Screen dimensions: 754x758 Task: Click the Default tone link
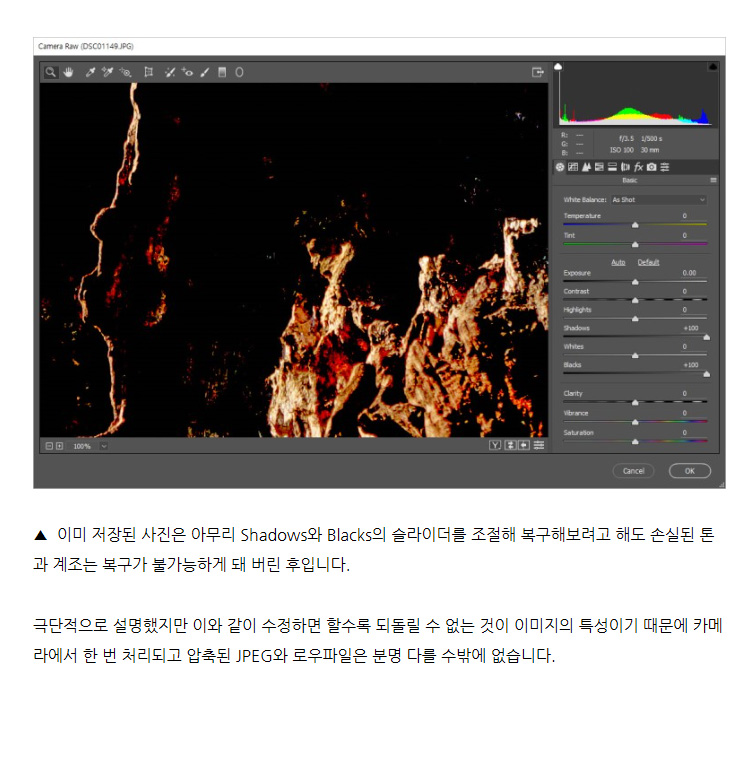pos(648,262)
